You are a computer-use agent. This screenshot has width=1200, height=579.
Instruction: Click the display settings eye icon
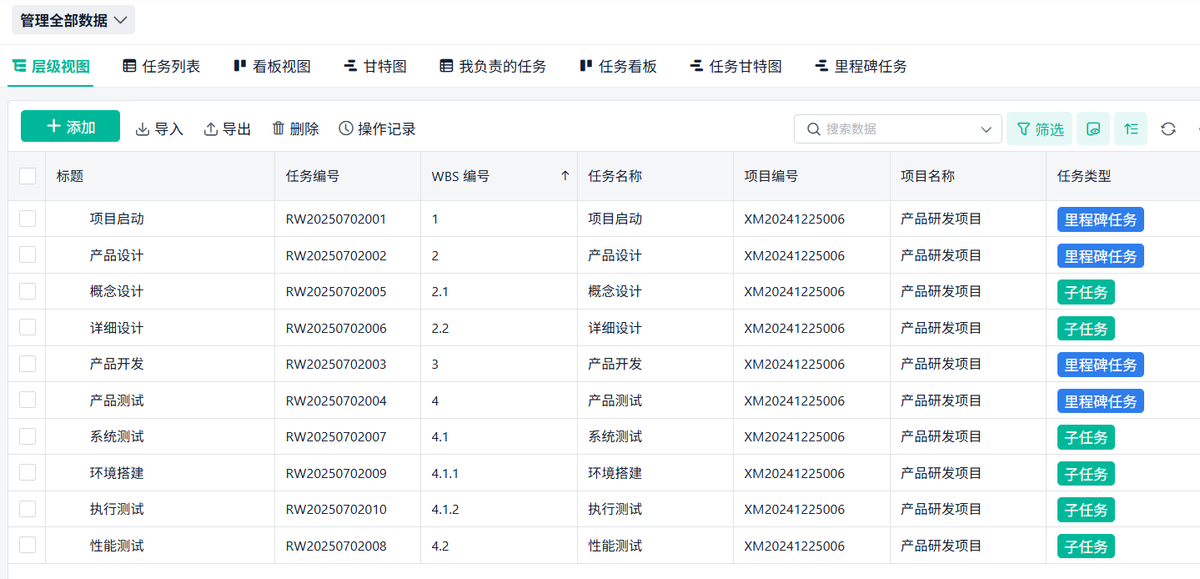tap(1093, 129)
